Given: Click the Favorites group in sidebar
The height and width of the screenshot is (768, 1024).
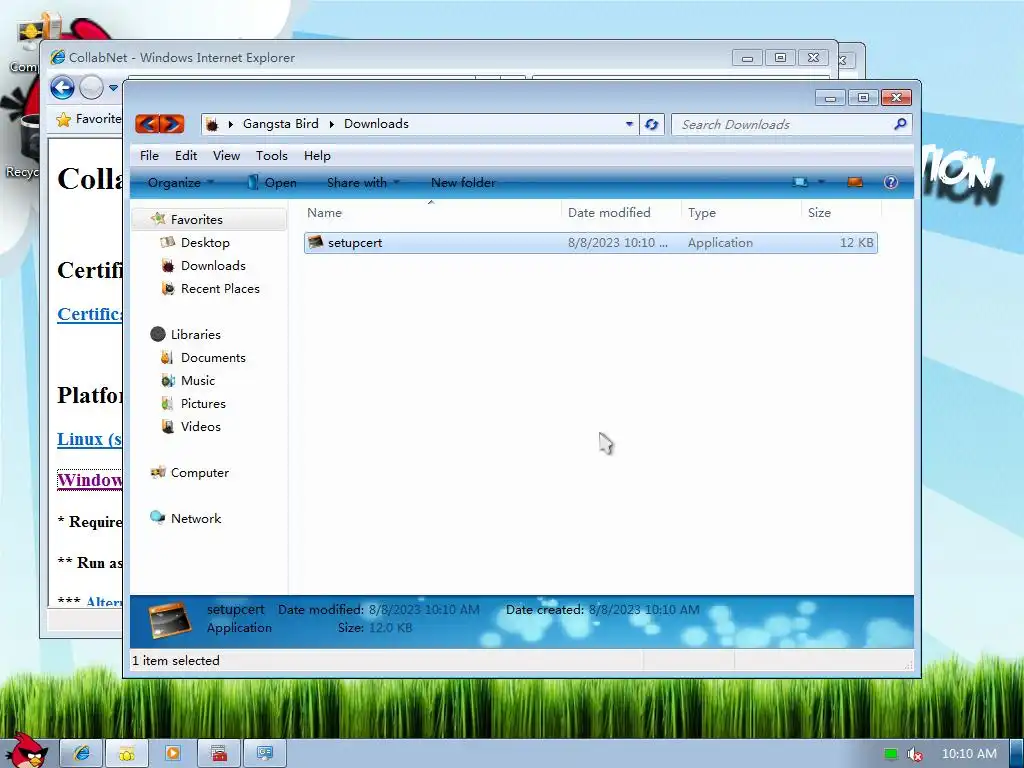Looking at the screenshot, I should click(196, 219).
